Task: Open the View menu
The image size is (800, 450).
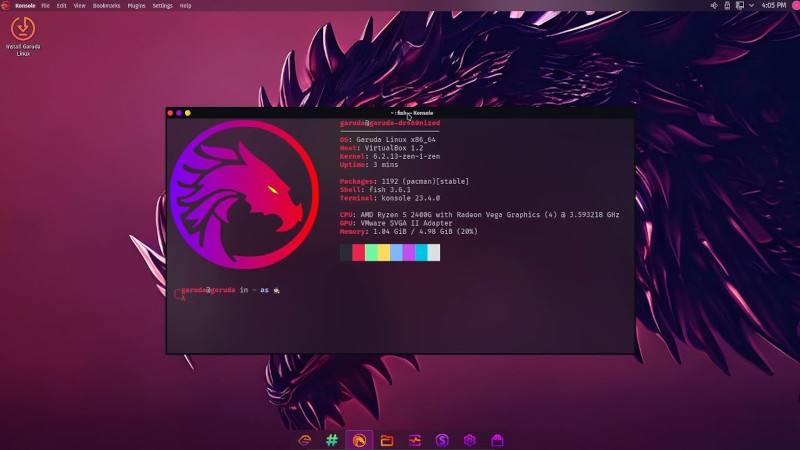Action: (x=80, y=6)
